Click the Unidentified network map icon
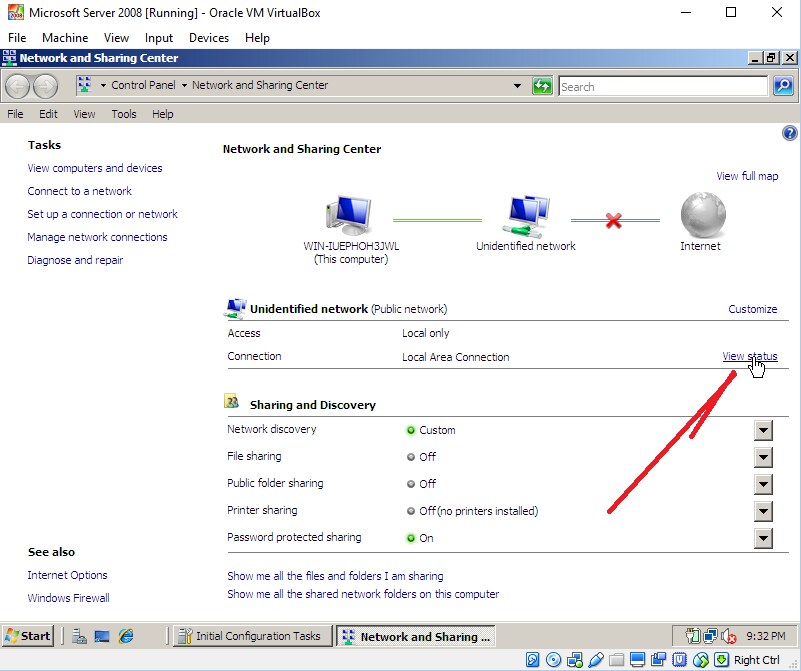This screenshot has height=671, width=801. 525,214
